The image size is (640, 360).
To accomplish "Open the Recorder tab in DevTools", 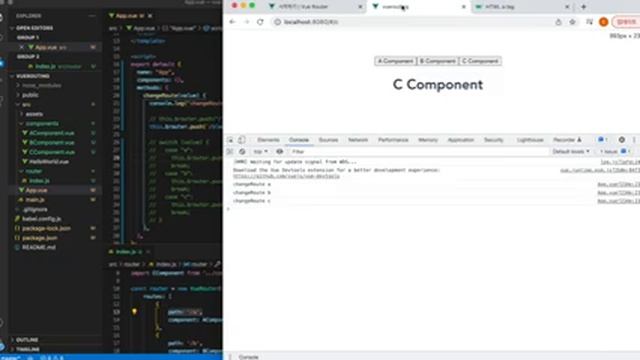I will (x=567, y=140).
